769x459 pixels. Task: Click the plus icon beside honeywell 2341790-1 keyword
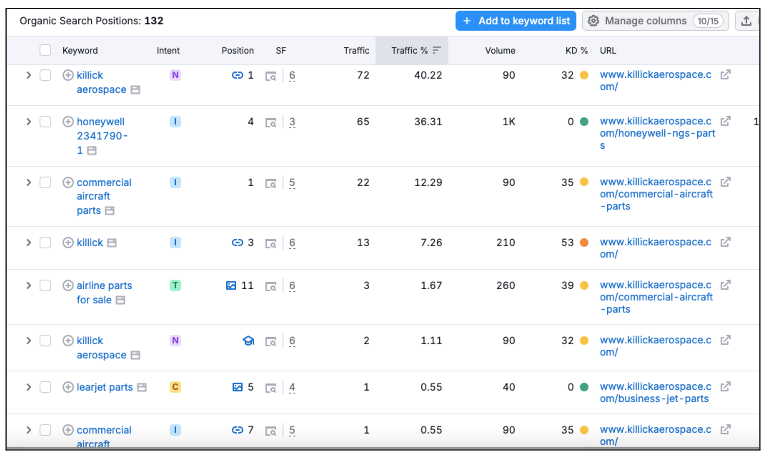click(x=68, y=122)
